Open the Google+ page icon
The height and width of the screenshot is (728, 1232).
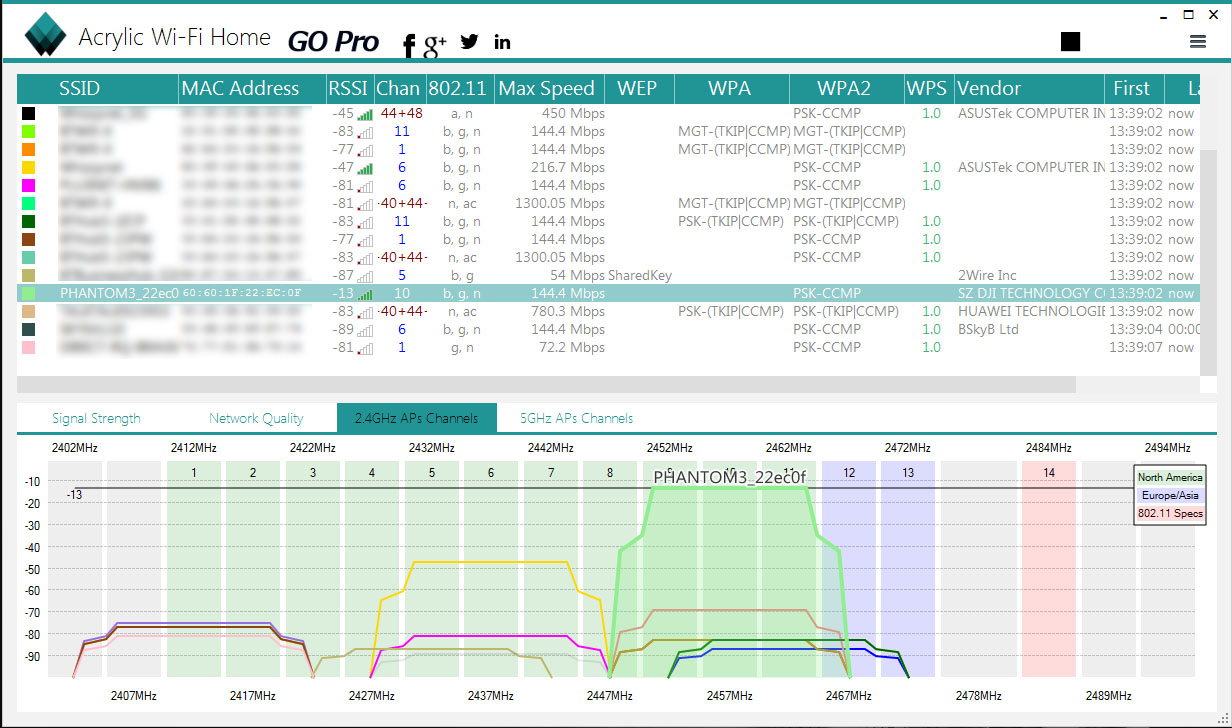[x=435, y=44]
